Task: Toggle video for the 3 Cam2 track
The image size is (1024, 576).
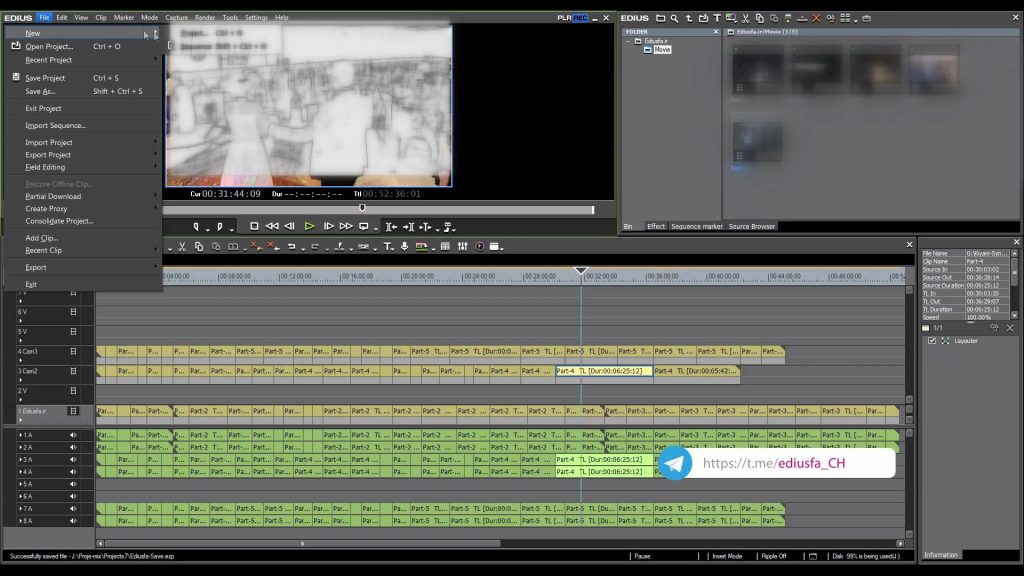Action: 73,371
